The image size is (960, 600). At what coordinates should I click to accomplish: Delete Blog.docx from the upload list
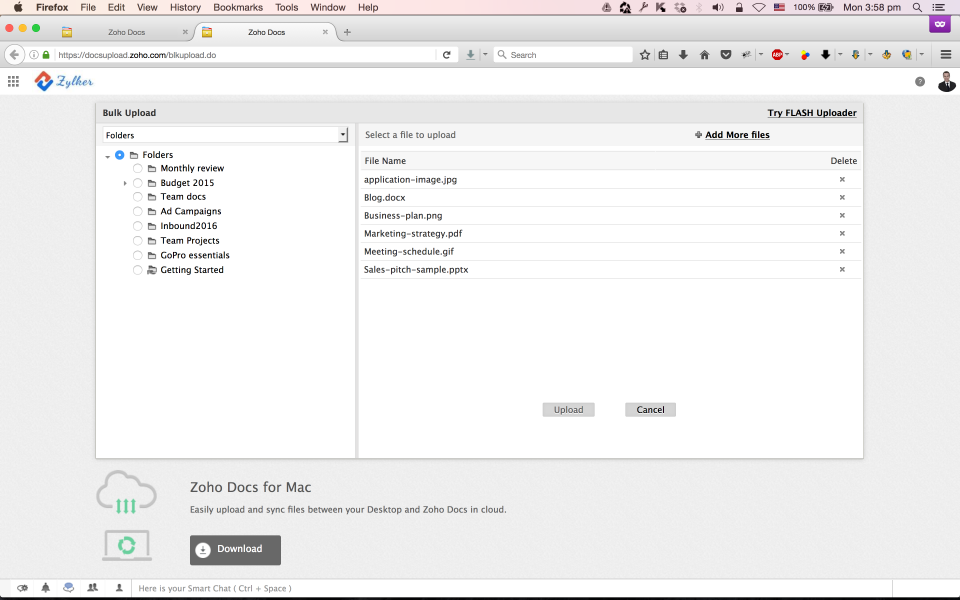(841, 197)
